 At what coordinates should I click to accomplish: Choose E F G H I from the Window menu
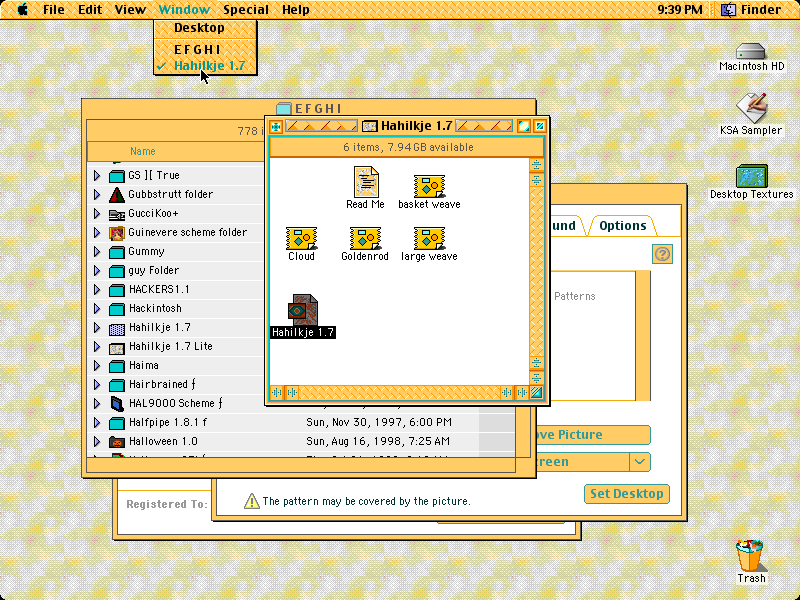click(205, 49)
